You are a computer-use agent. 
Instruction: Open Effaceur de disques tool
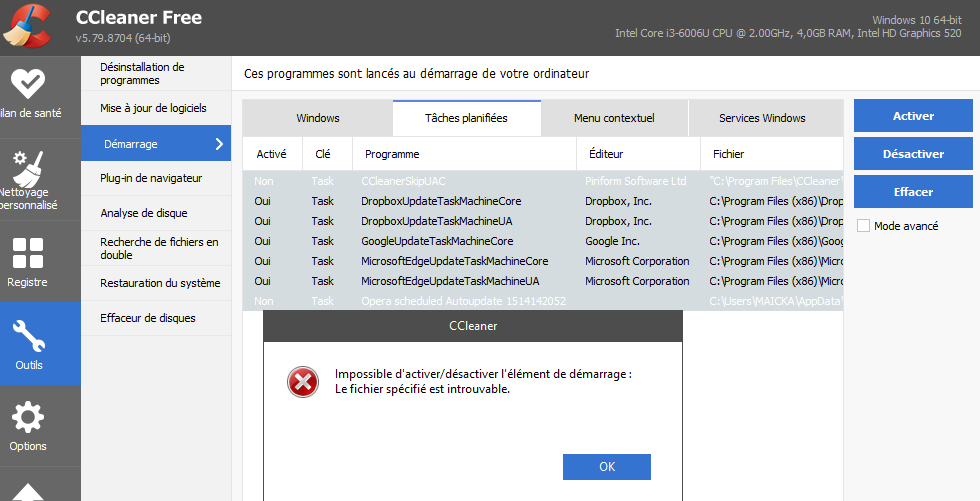pyautogui.click(x=156, y=318)
